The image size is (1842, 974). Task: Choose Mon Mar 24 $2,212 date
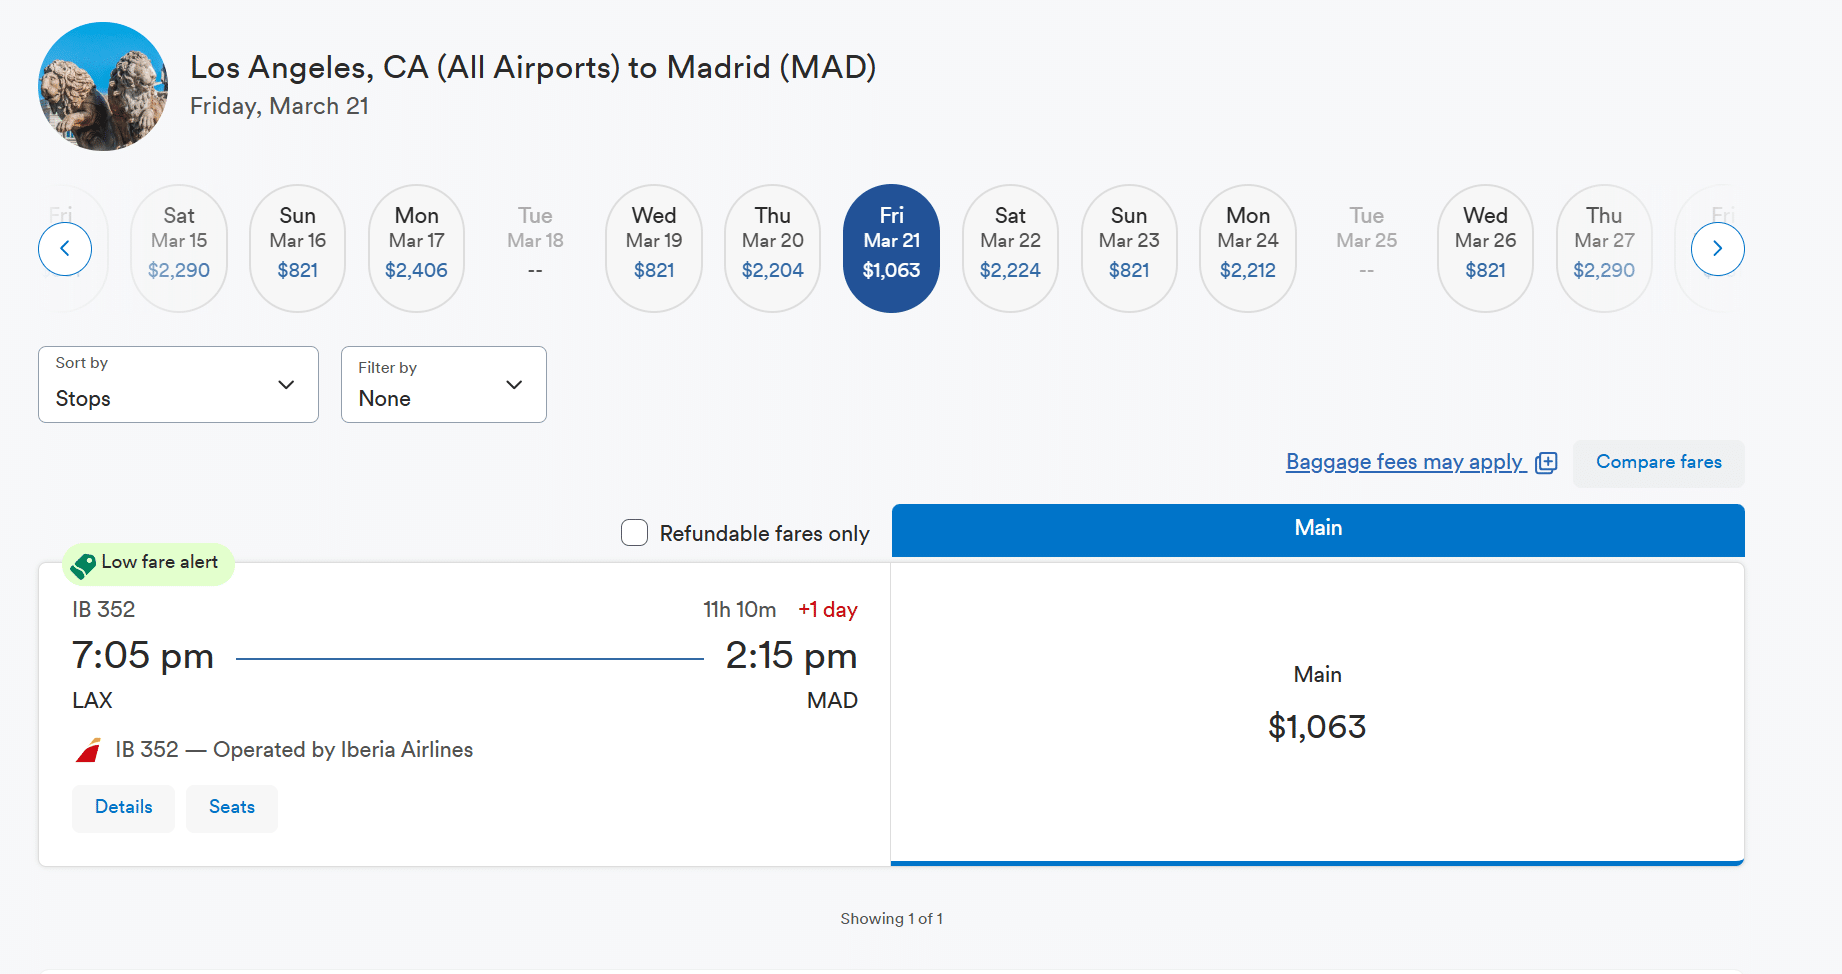coord(1247,248)
